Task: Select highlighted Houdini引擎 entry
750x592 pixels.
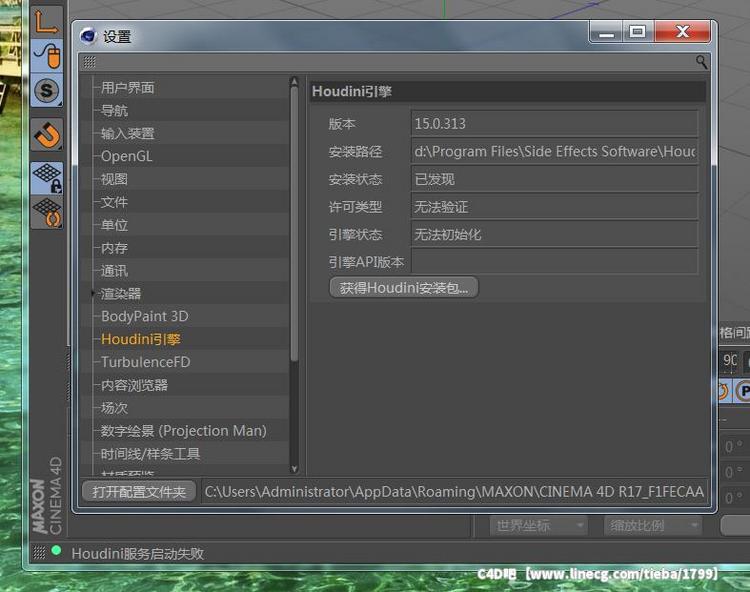Action: [x=141, y=339]
